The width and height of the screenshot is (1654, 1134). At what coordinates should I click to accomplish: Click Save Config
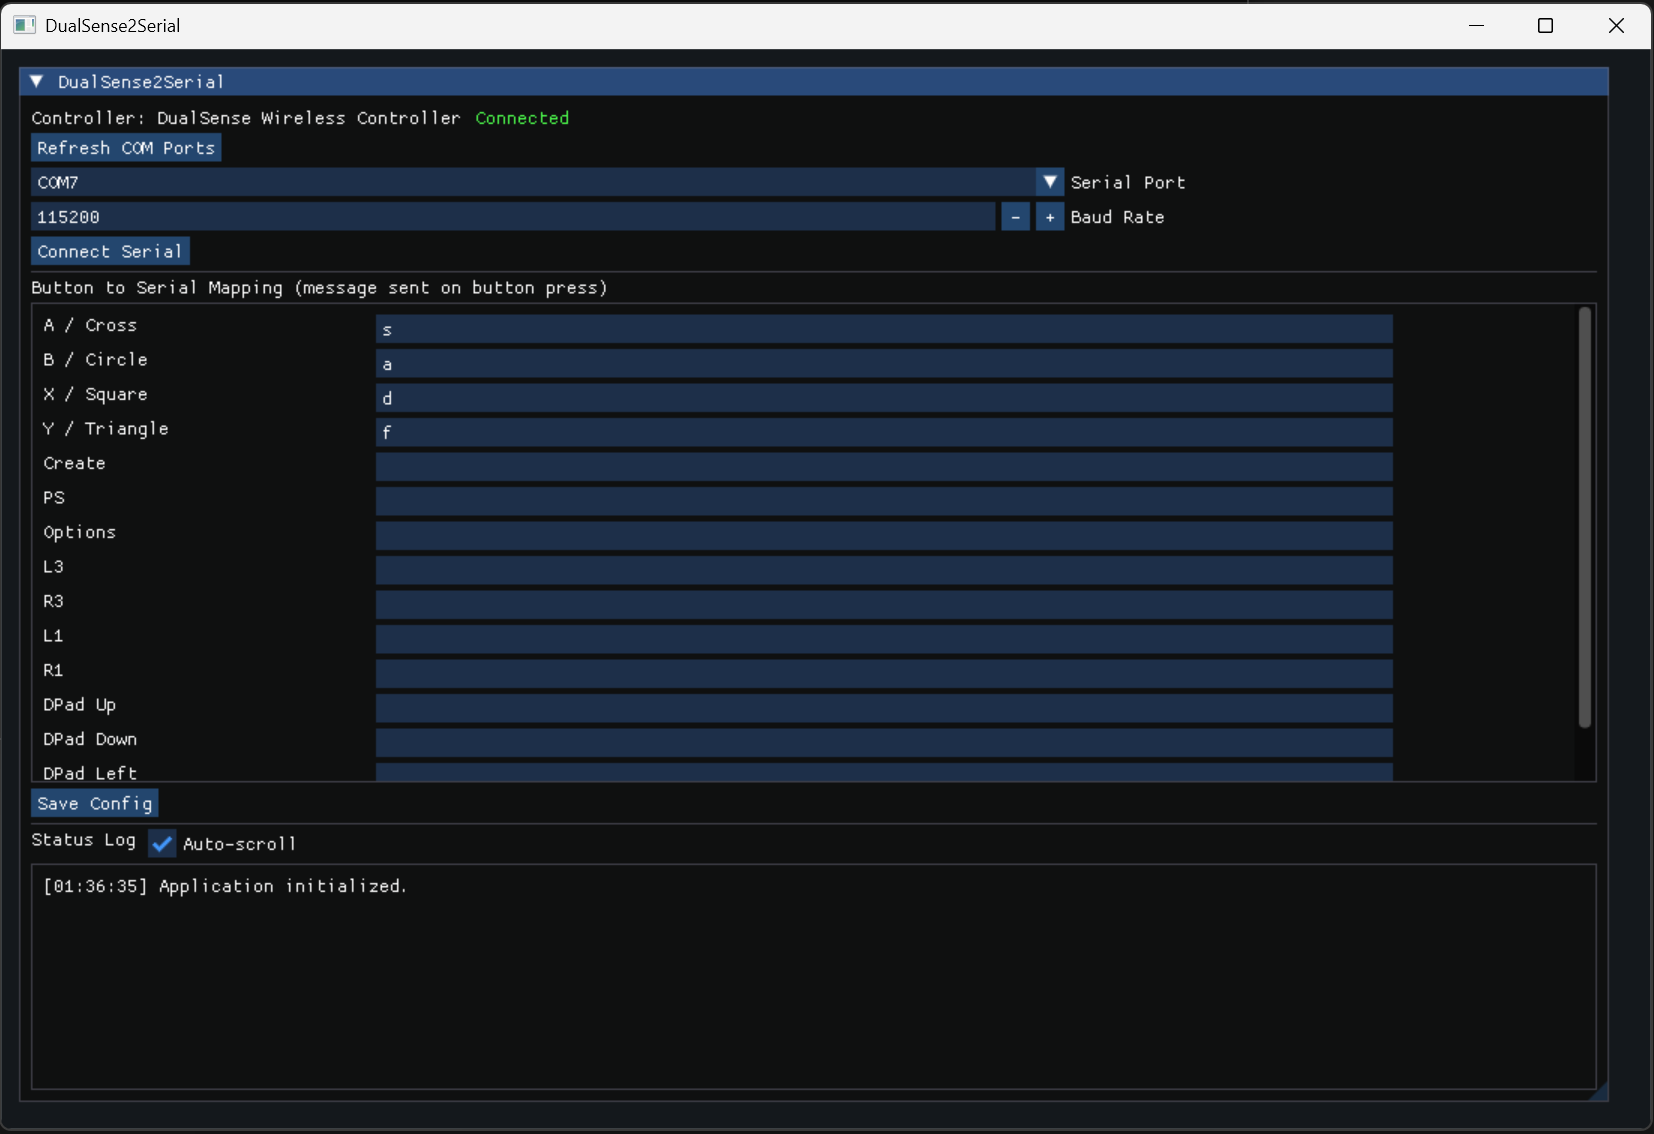click(x=94, y=803)
